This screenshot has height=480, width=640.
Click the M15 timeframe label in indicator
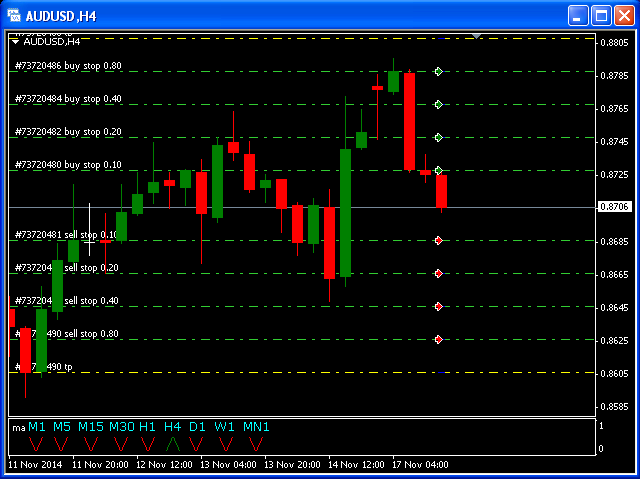click(91, 427)
